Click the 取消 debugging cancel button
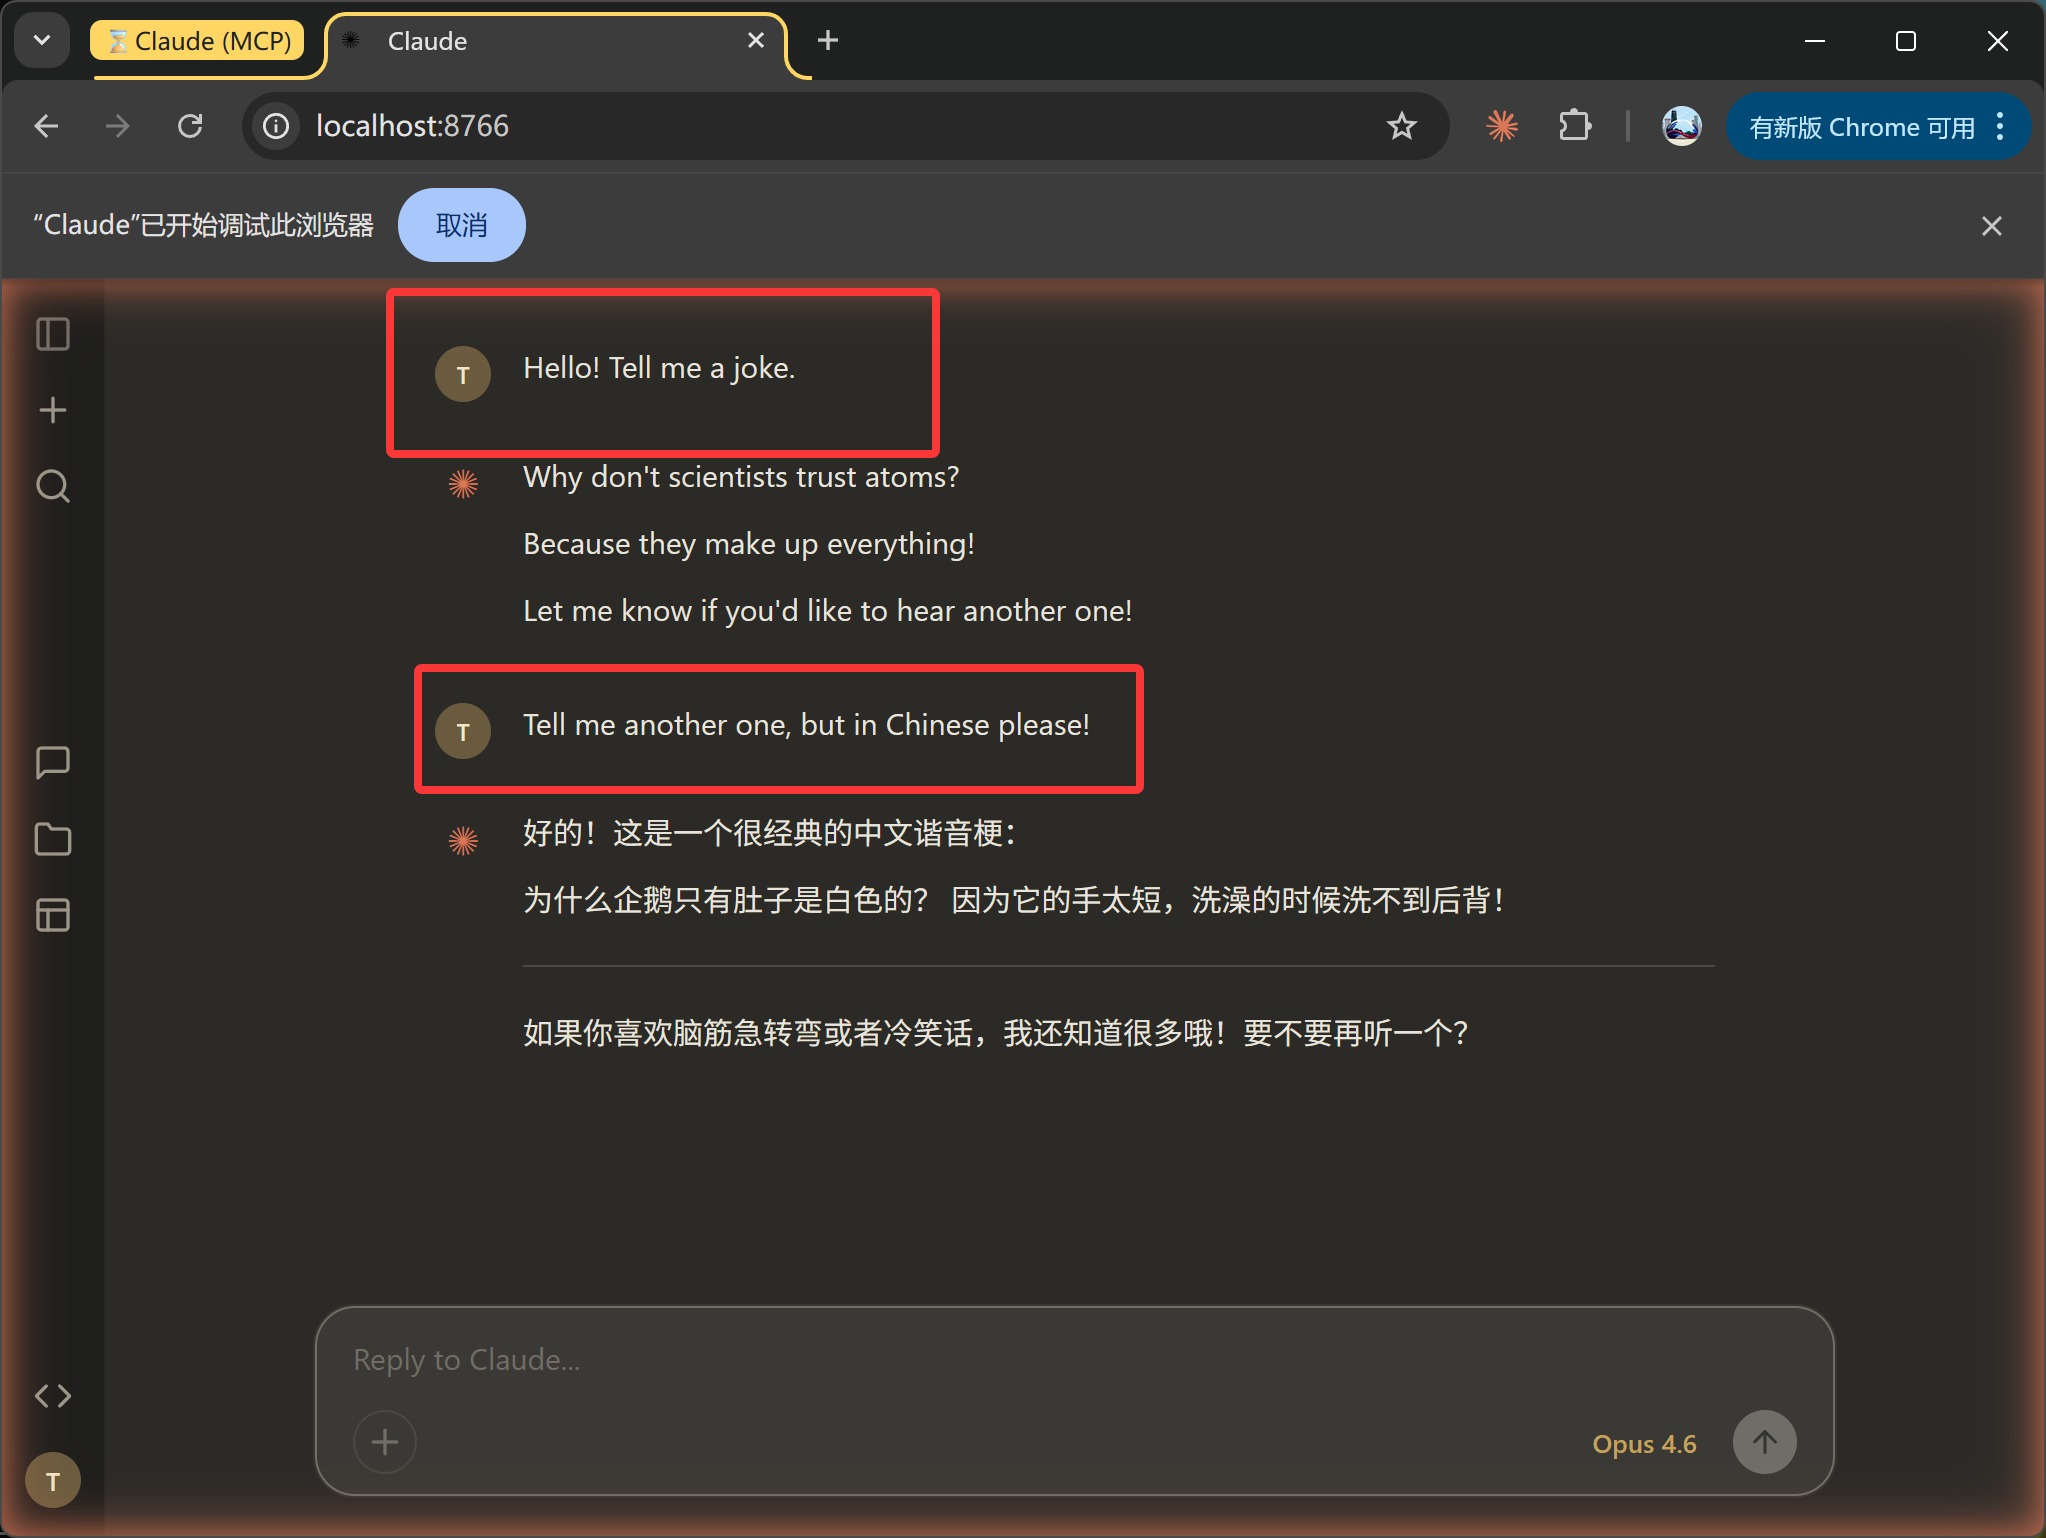The height and width of the screenshot is (1538, 2046). click(462, 225)
